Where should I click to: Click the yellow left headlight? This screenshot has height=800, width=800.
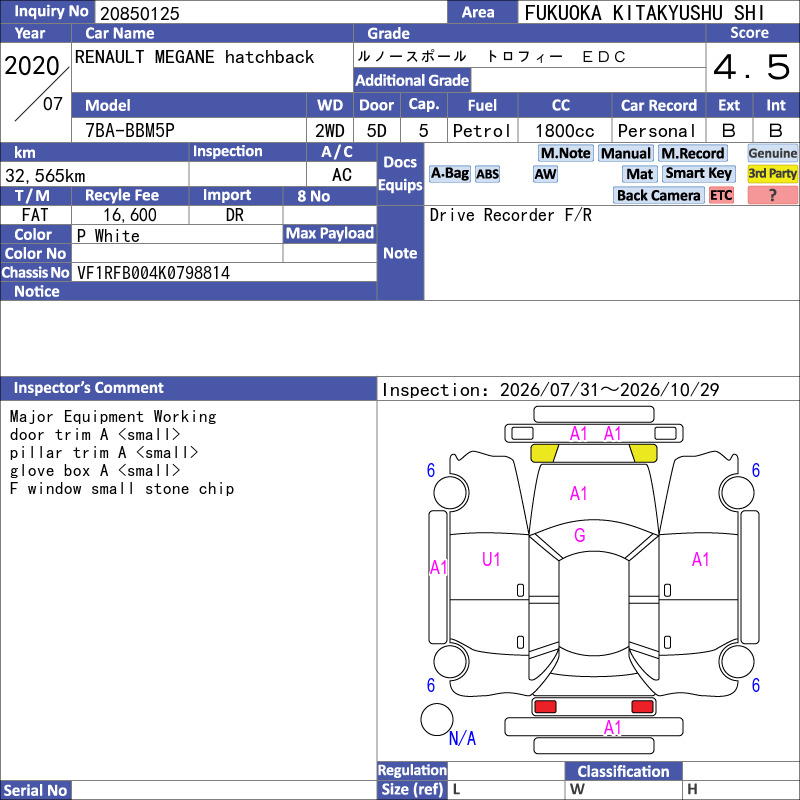pyautogui.click(x=544, y=453)
